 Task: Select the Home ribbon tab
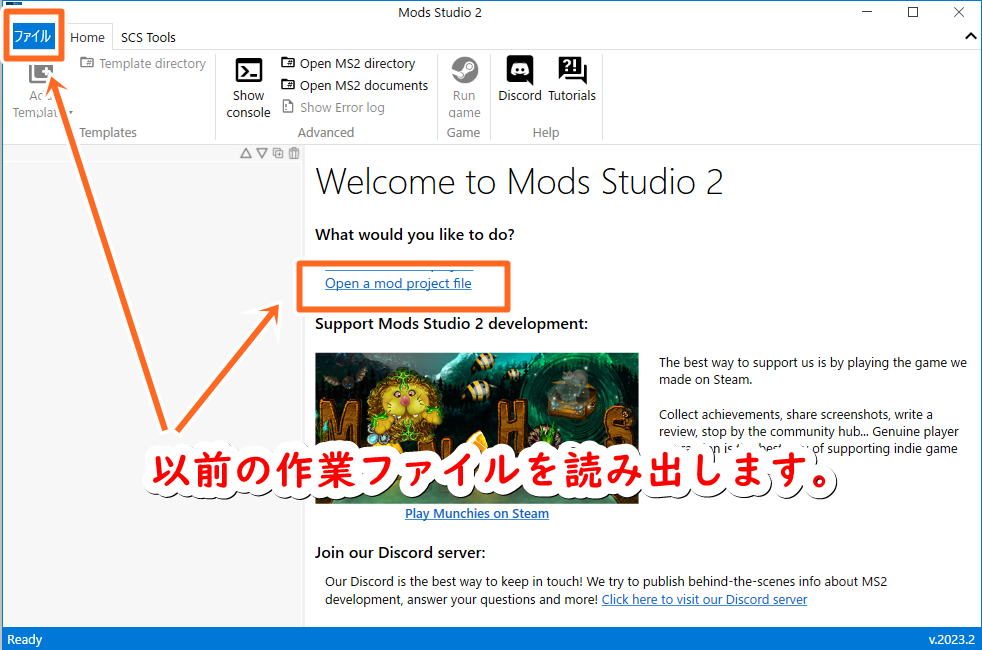(88, 36)
